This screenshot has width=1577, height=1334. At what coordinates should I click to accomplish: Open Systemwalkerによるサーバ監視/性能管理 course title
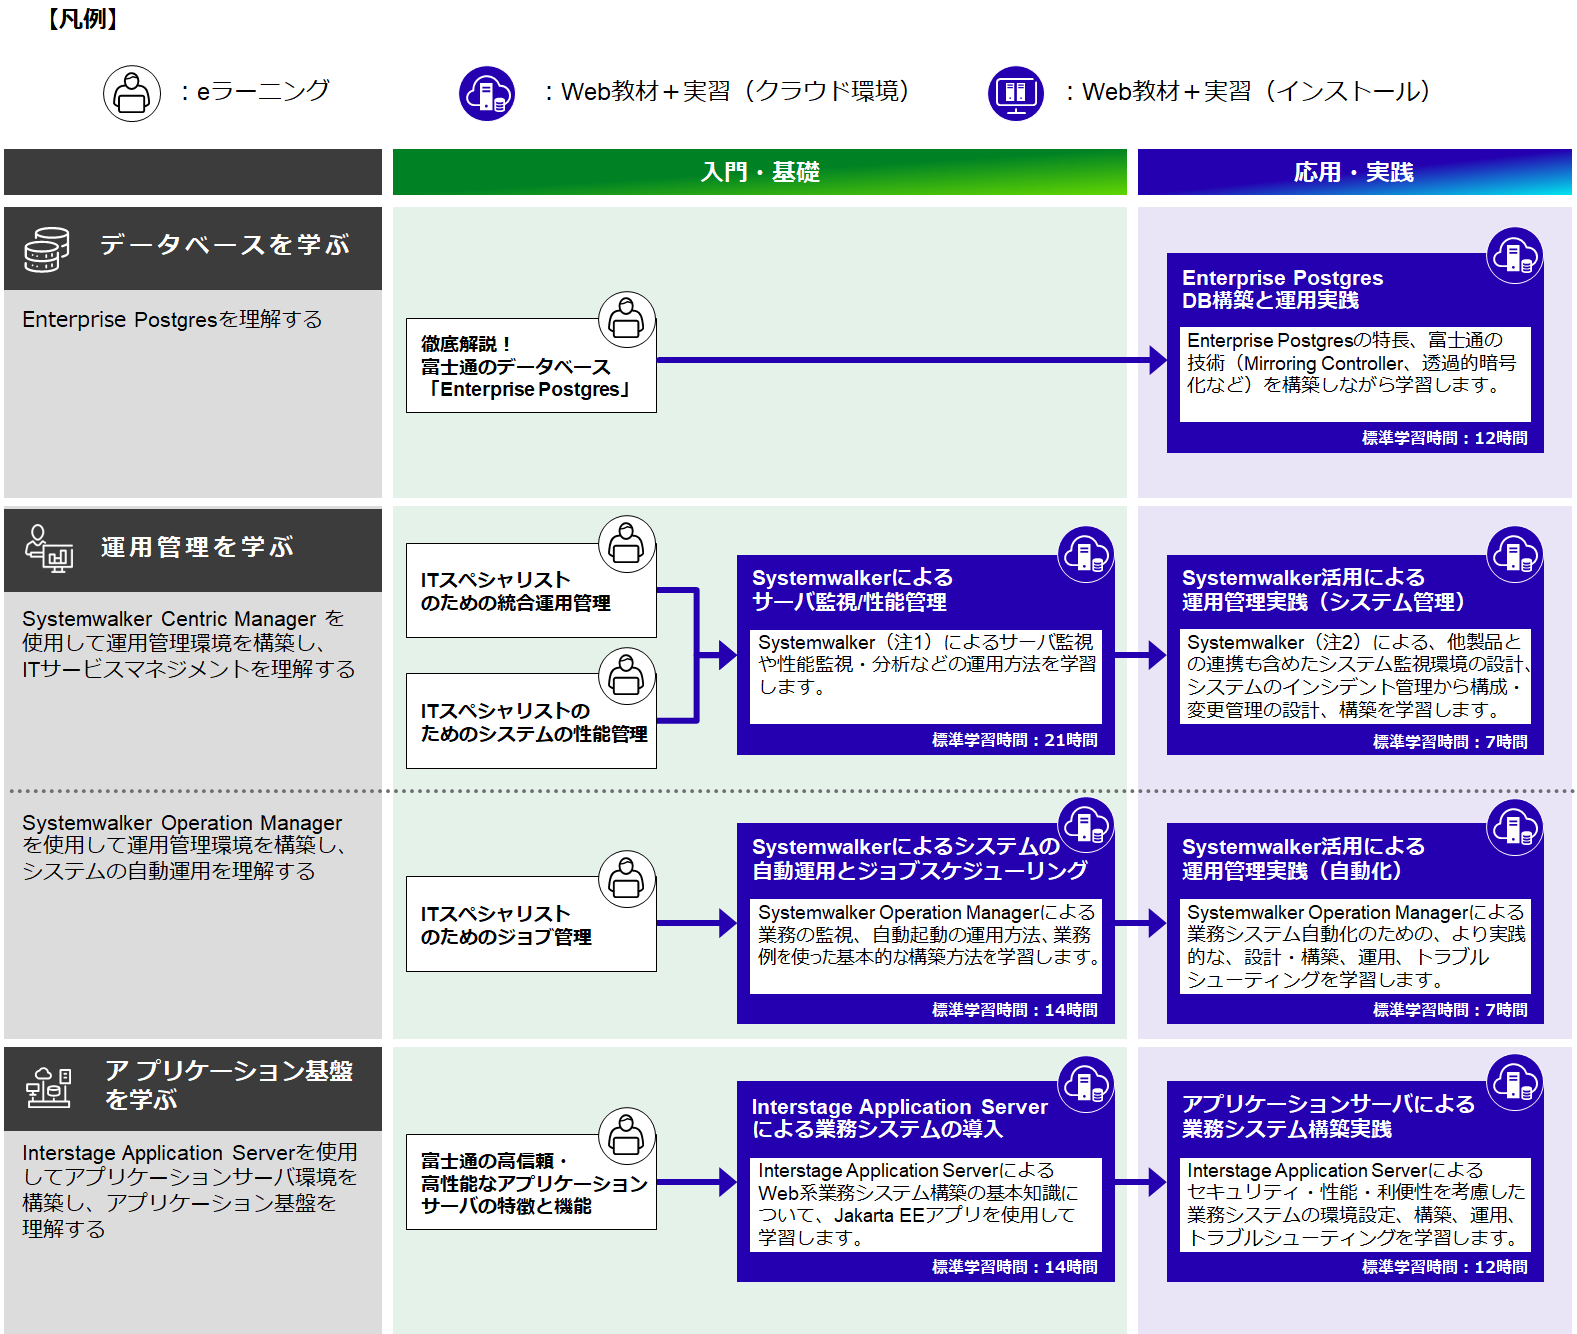click(852, 590)
